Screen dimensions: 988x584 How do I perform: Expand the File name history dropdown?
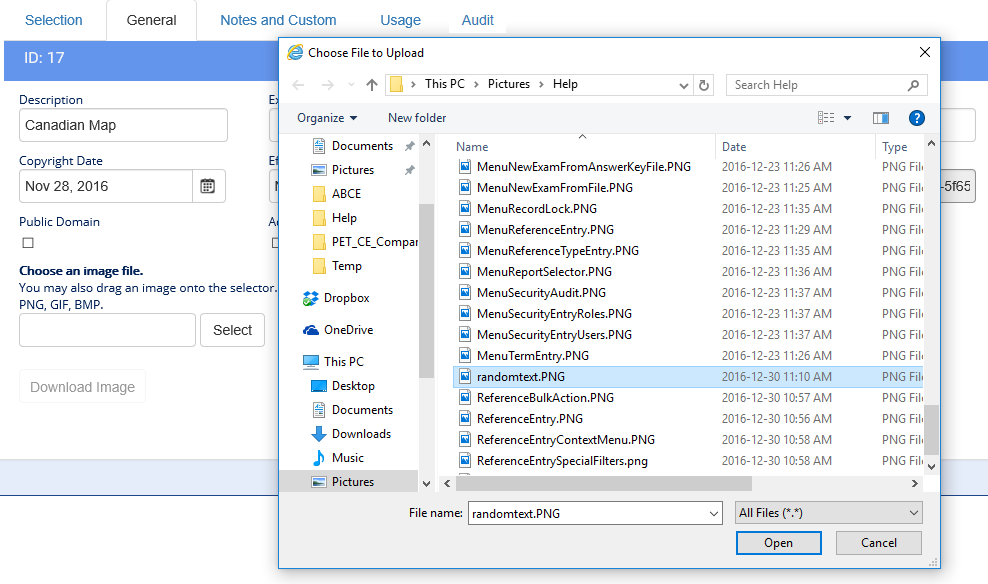pos(713,513)
